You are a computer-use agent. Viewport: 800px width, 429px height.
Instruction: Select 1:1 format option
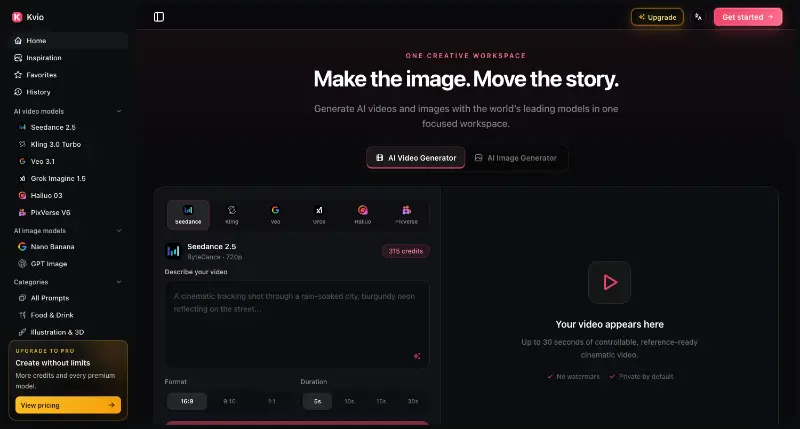click(x=272, y=401)
